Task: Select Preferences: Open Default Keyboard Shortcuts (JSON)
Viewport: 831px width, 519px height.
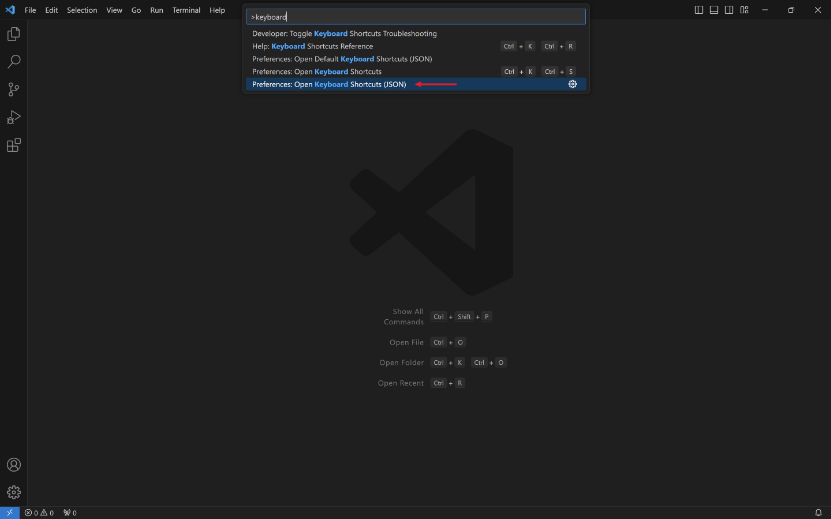Action: (416, 59)
